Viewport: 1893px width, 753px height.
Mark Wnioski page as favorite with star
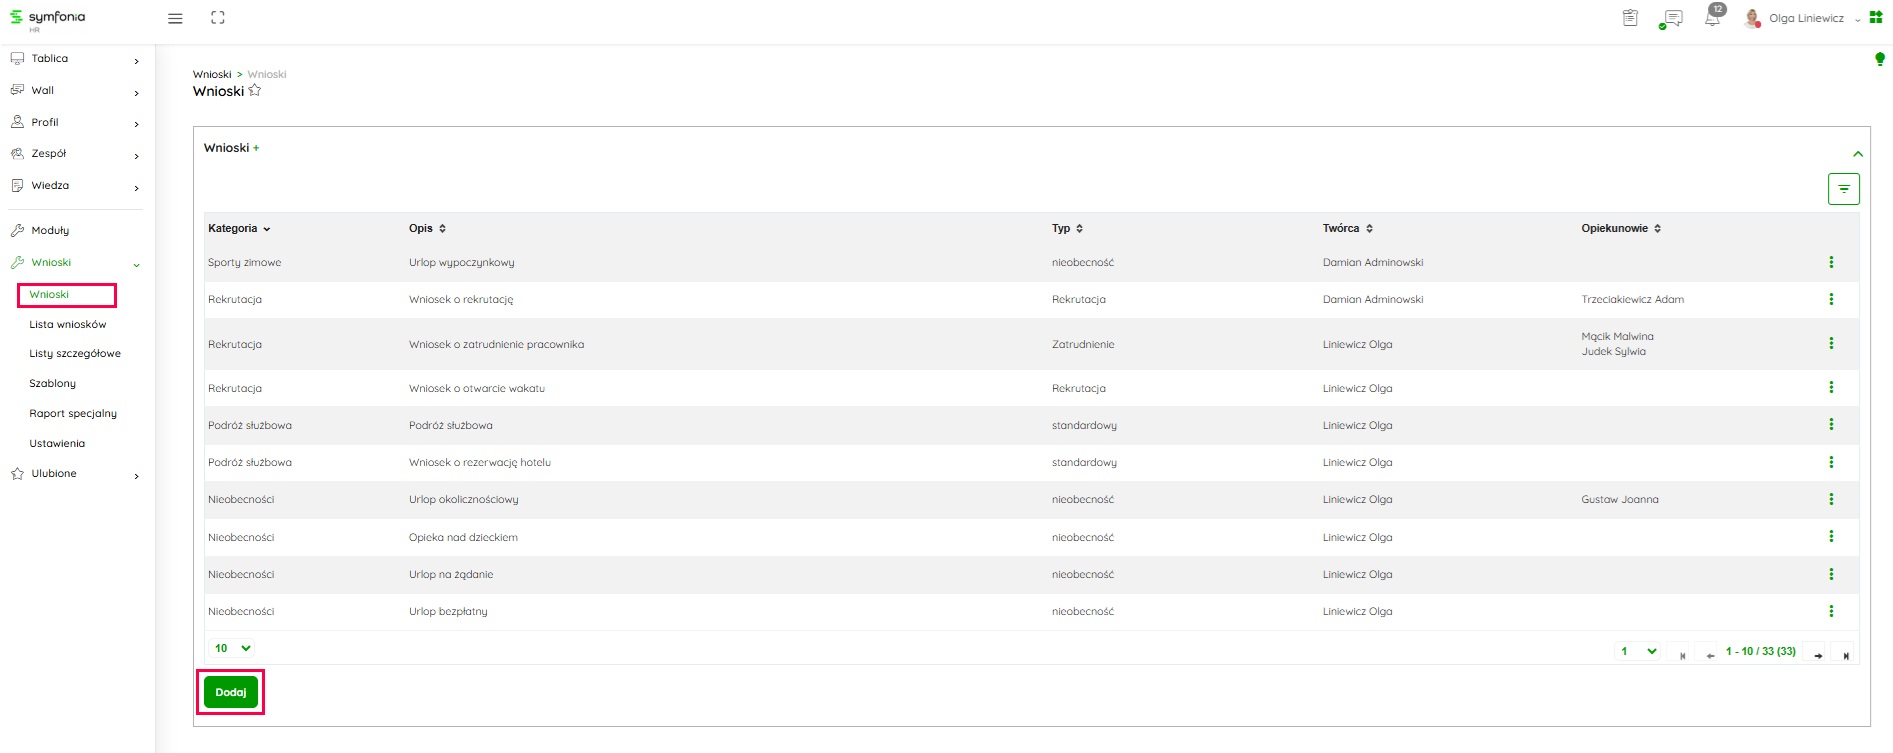(x=255, y=91)
